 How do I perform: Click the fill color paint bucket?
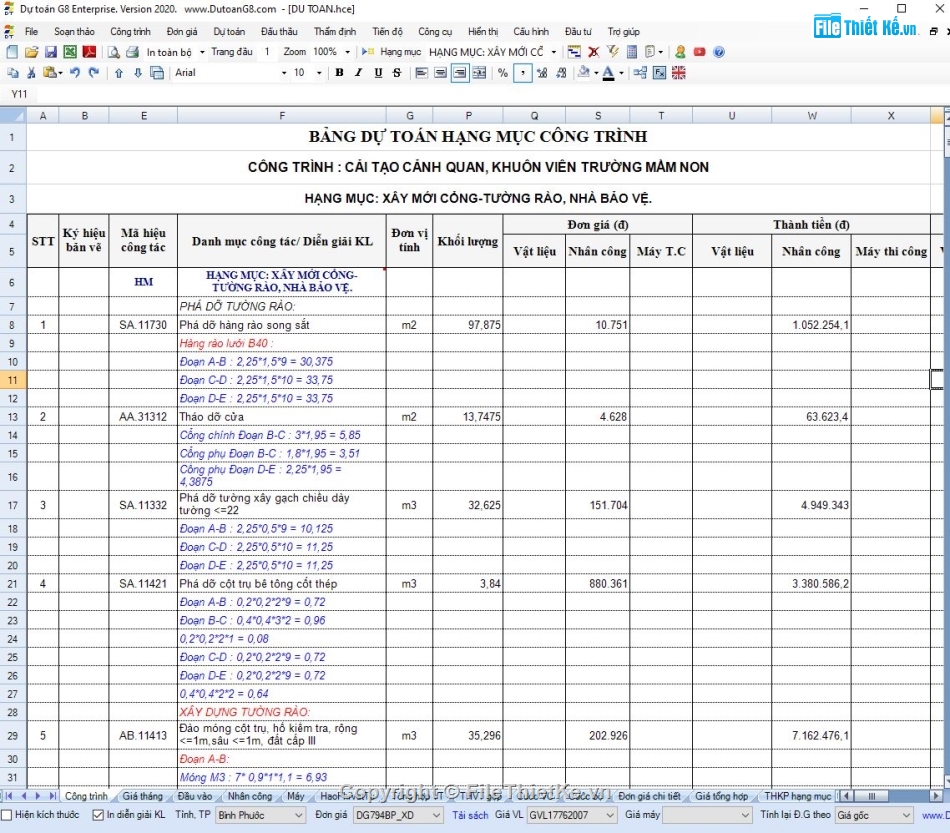(x=583, y=73)
